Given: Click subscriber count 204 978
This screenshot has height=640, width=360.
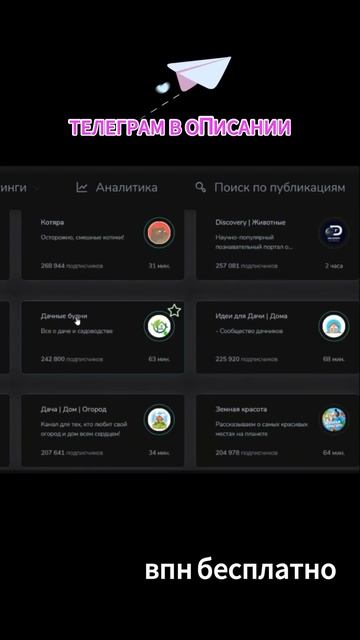Looking at the screenshot, I should pyautogui.click(x=227, y=453).
